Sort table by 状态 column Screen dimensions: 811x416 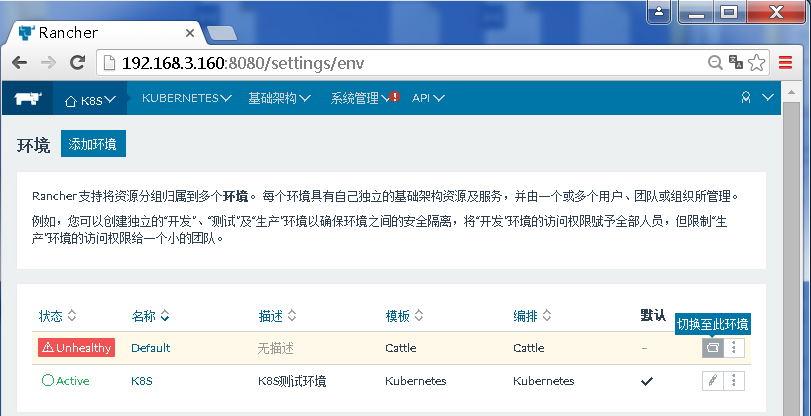click(x=57, y=316)
